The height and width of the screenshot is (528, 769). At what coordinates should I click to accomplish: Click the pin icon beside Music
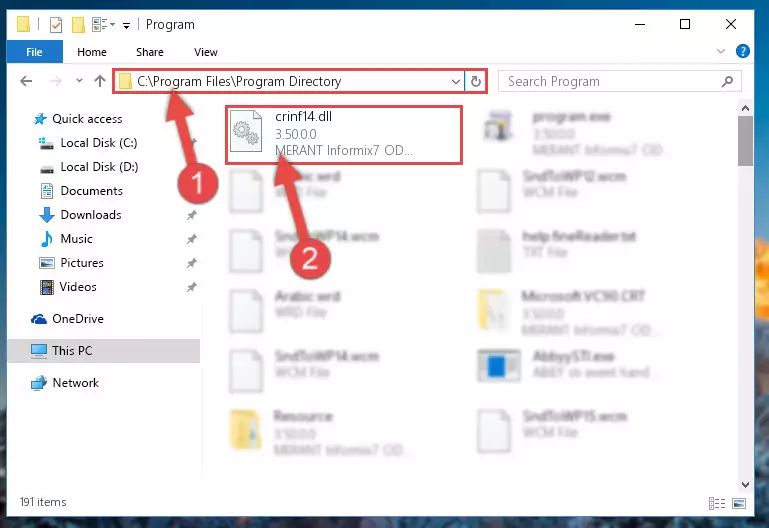[x=192, y=239]
